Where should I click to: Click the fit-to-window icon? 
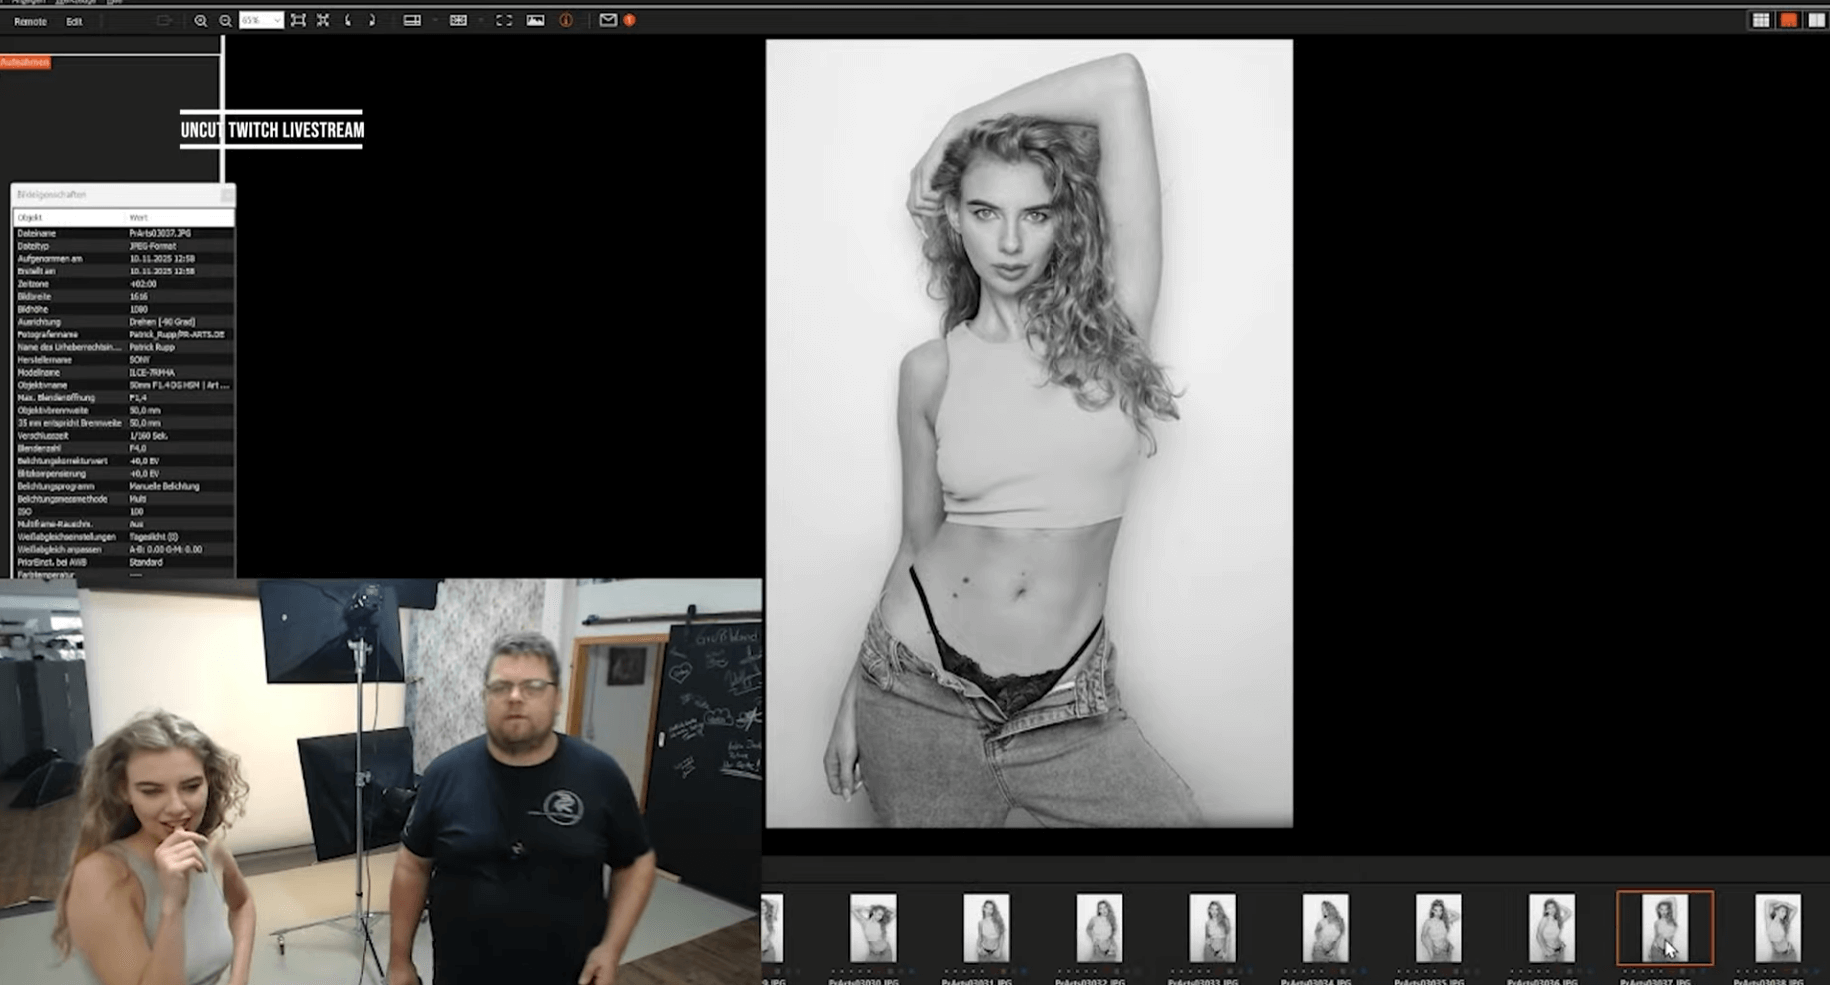[x=298, y=20]
